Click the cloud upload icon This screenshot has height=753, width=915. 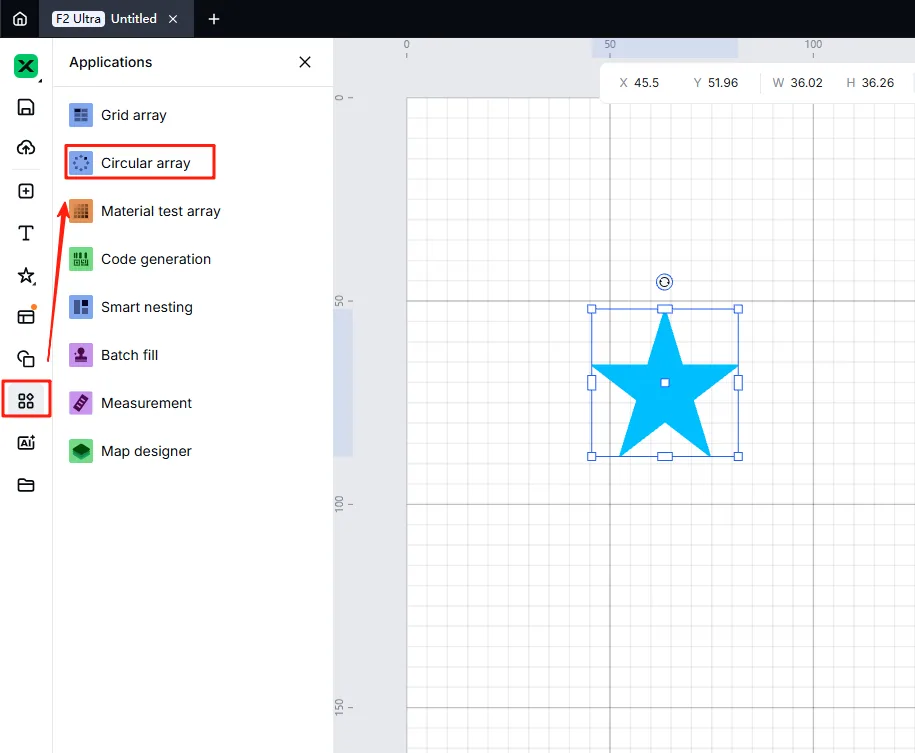(26, 148)
